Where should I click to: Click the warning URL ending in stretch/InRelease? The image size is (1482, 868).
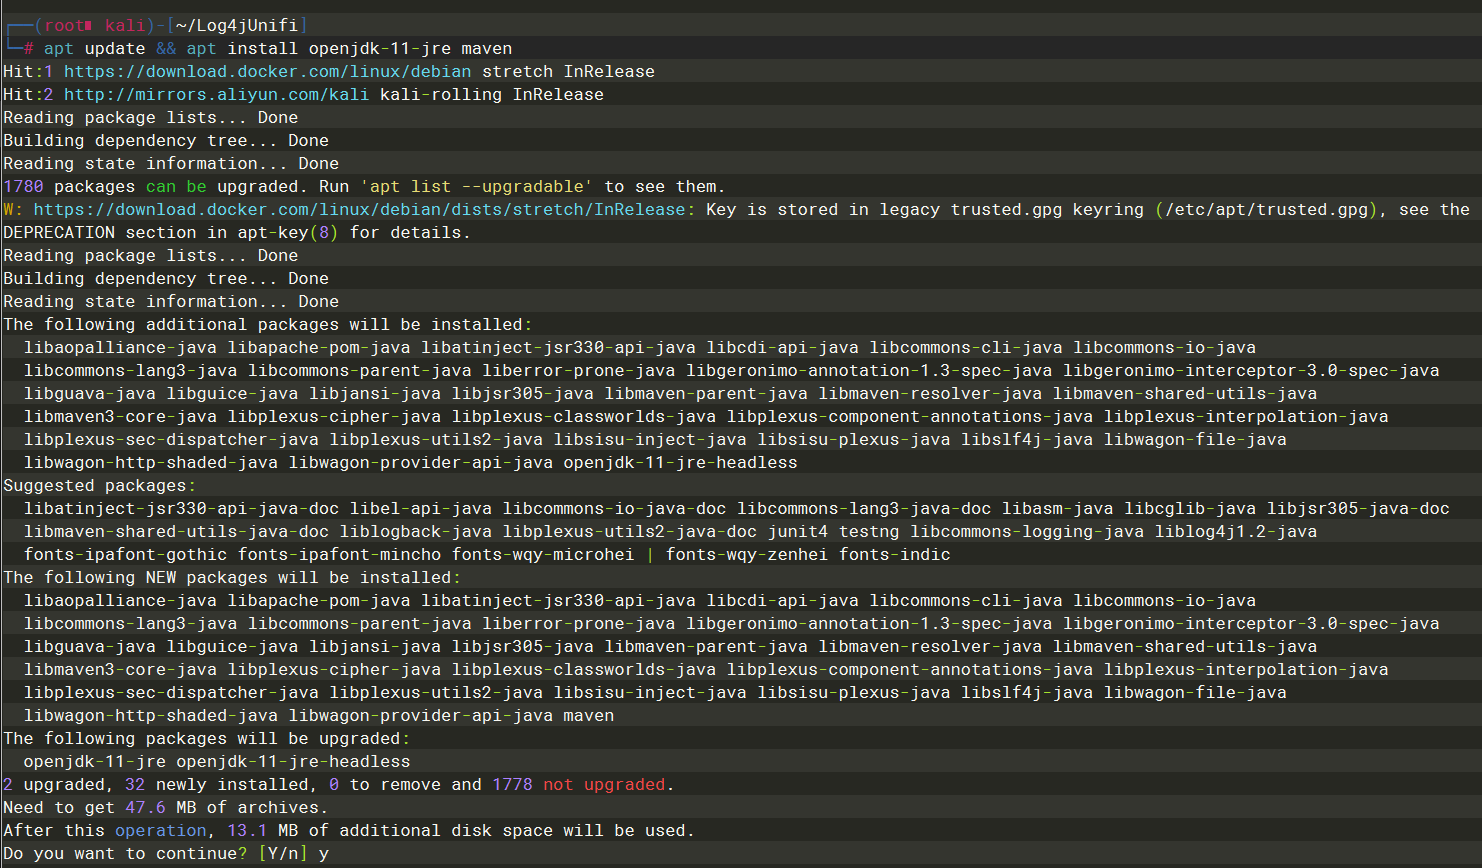coord(360,209)
